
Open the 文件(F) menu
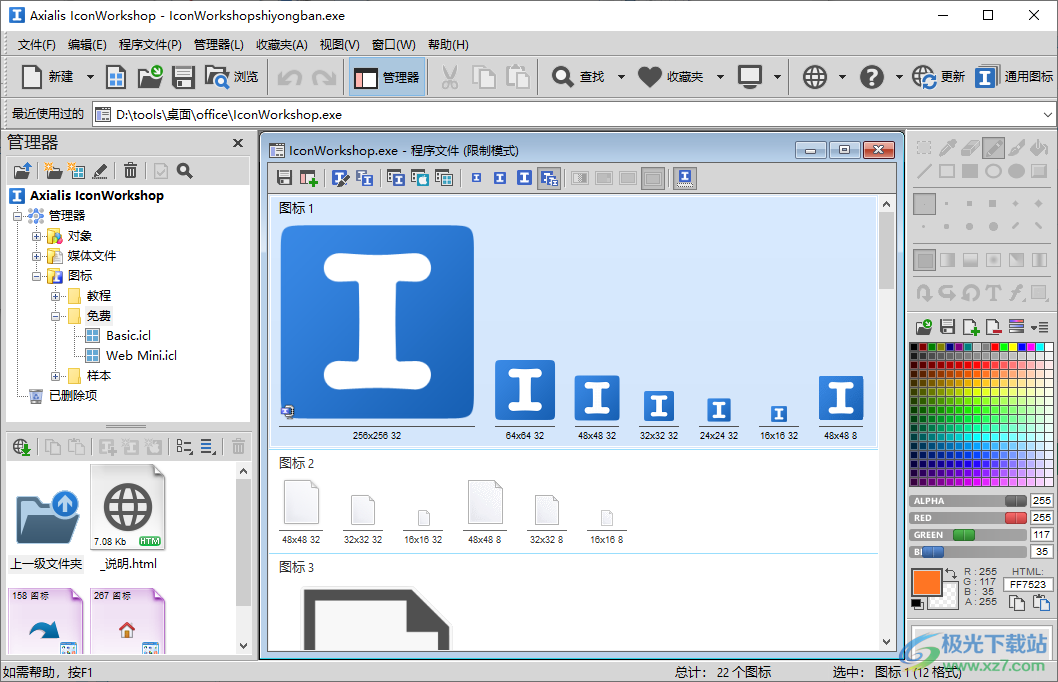(36, 44)
